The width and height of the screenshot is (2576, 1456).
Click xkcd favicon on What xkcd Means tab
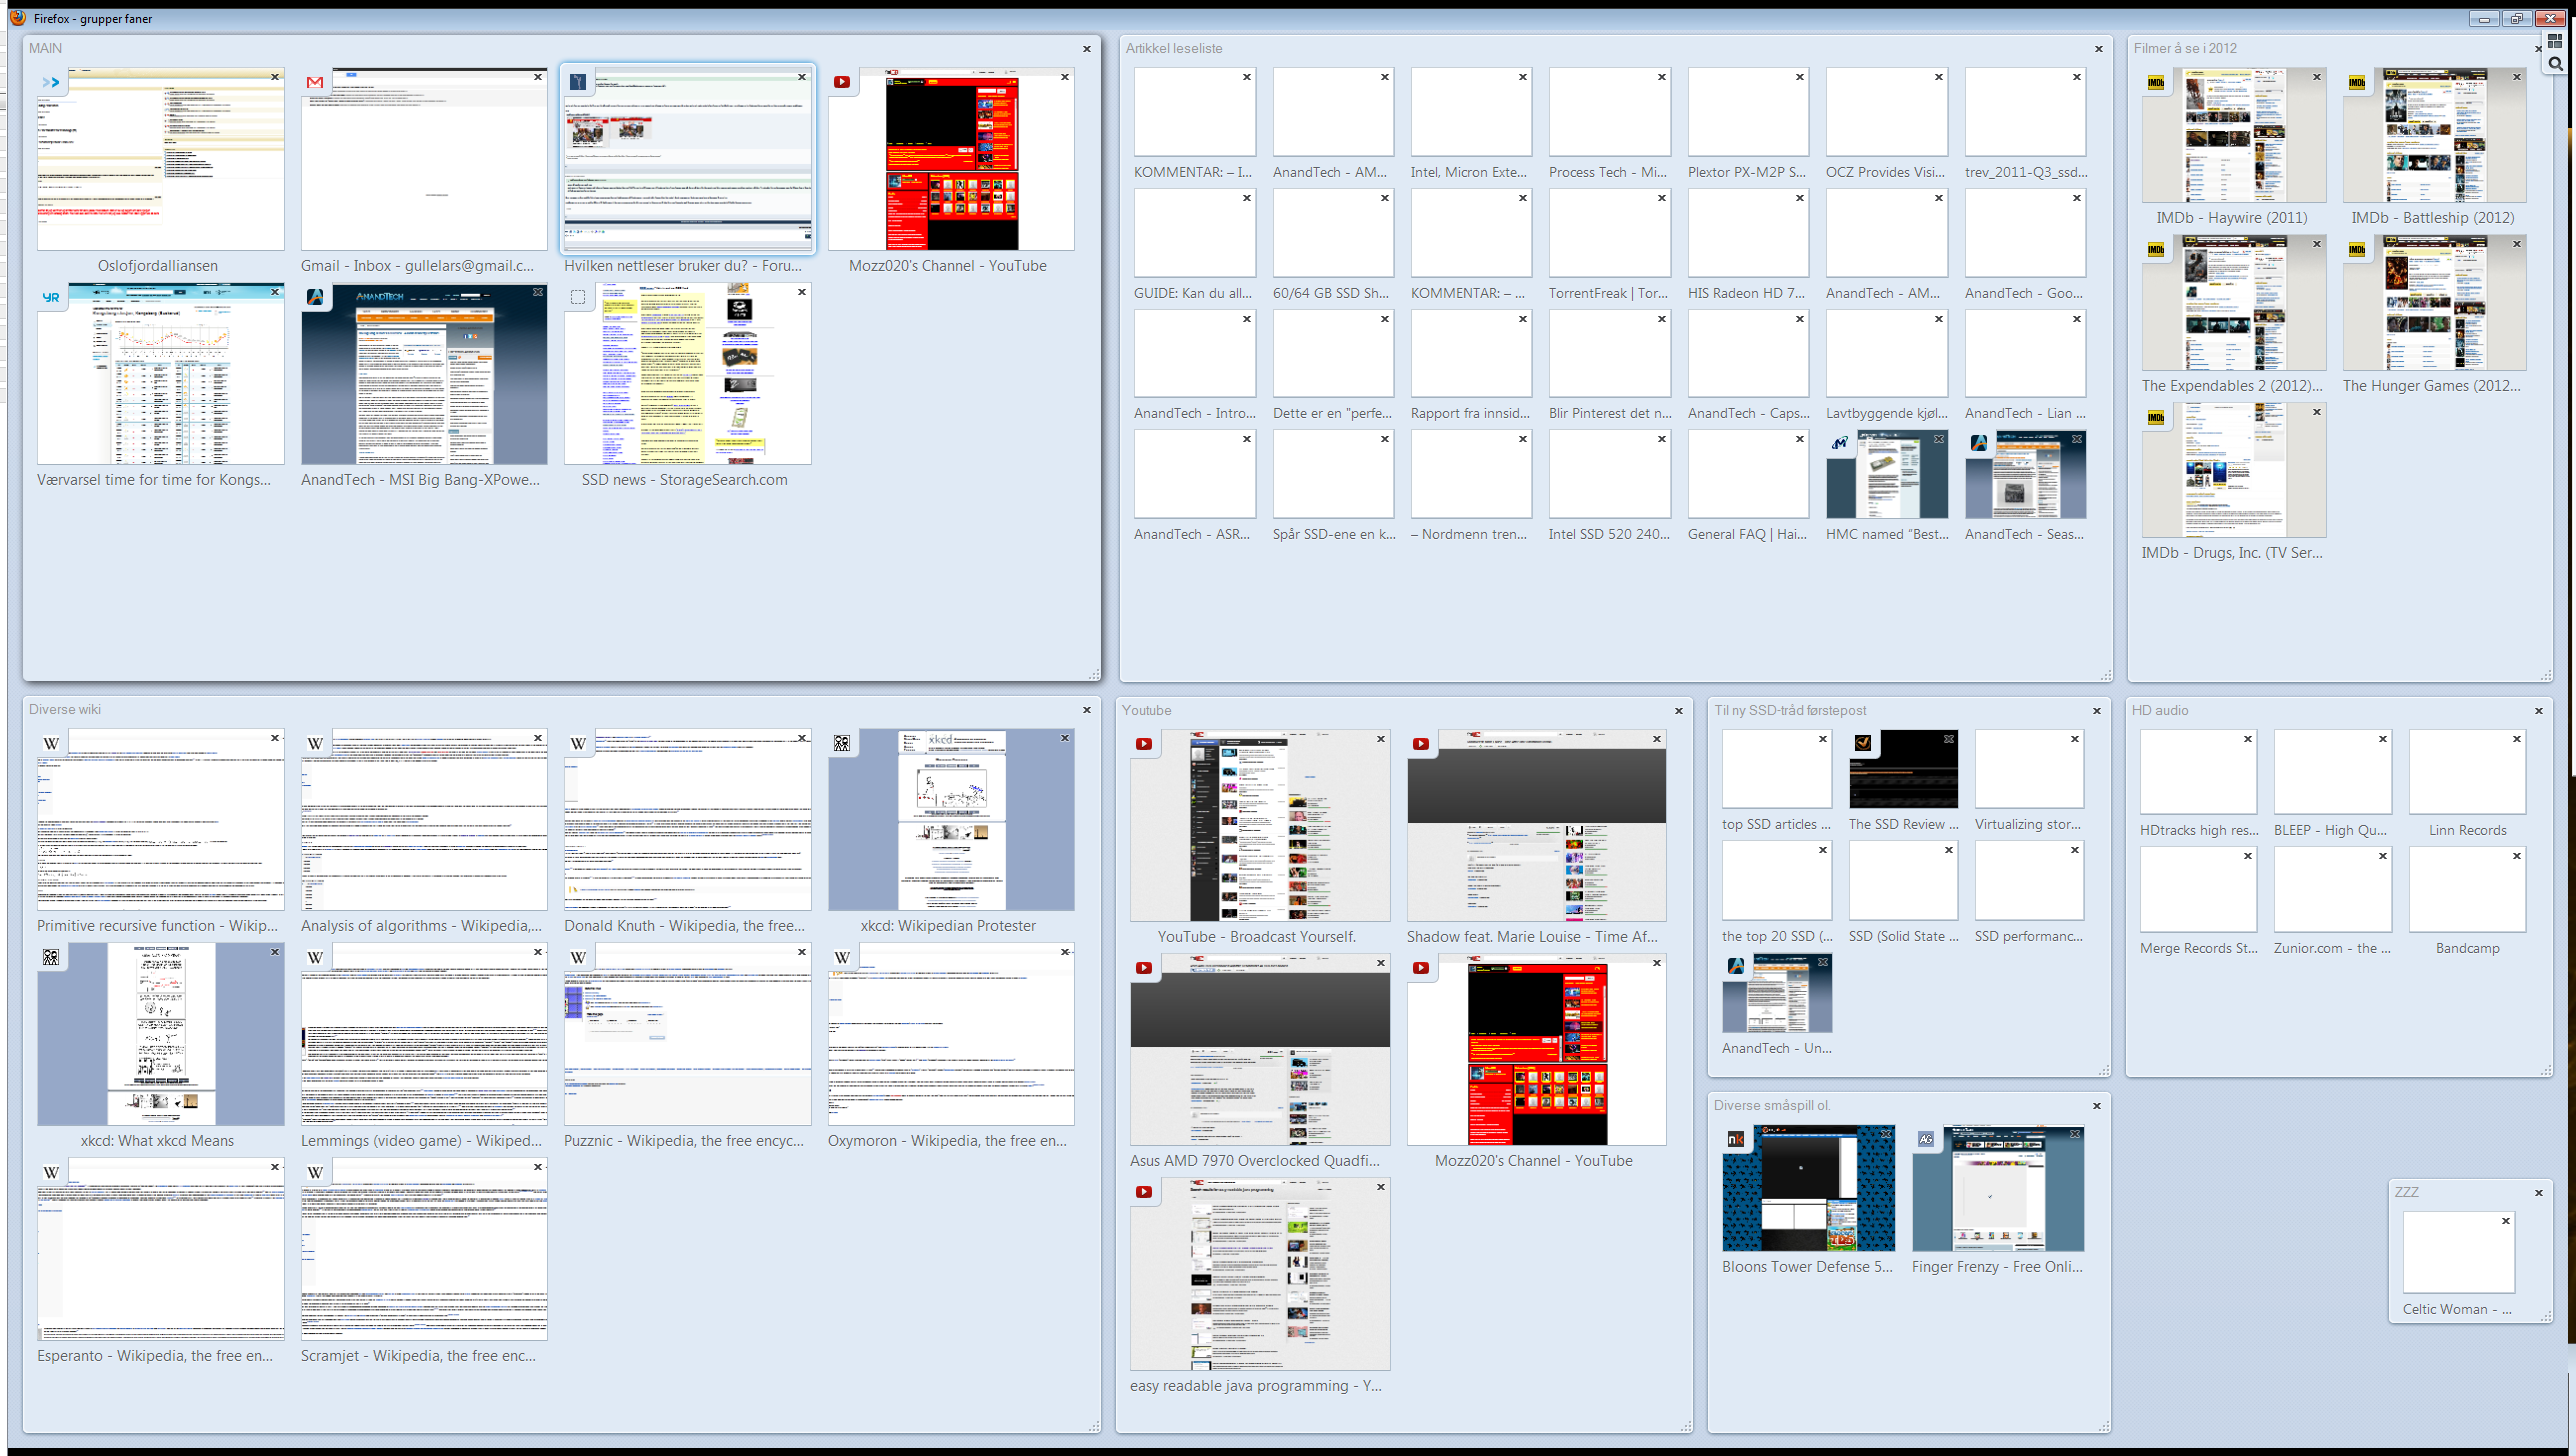(51, 957)
